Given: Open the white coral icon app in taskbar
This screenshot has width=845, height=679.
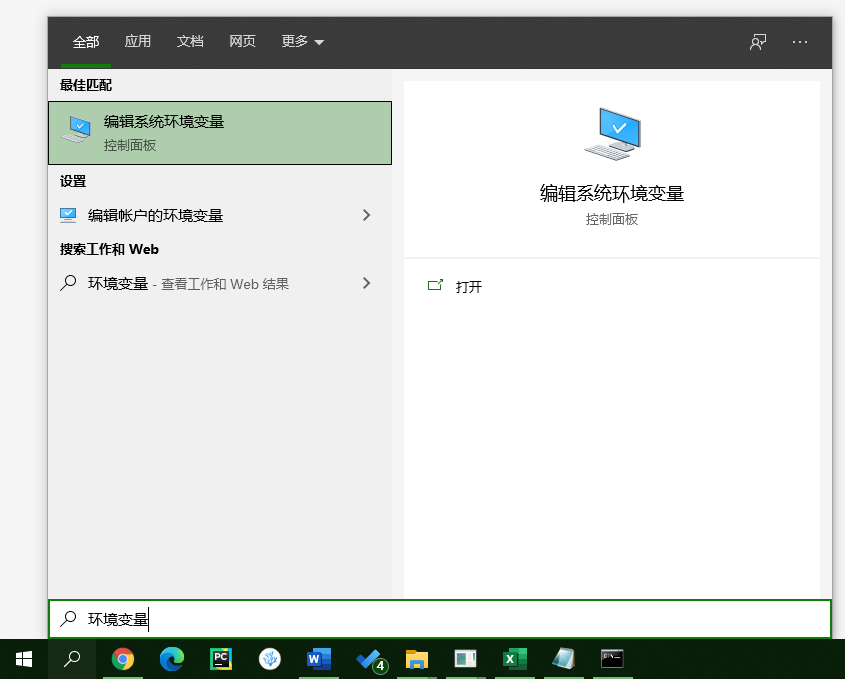Looking at the screenshot, I should [x=270, y=659].
